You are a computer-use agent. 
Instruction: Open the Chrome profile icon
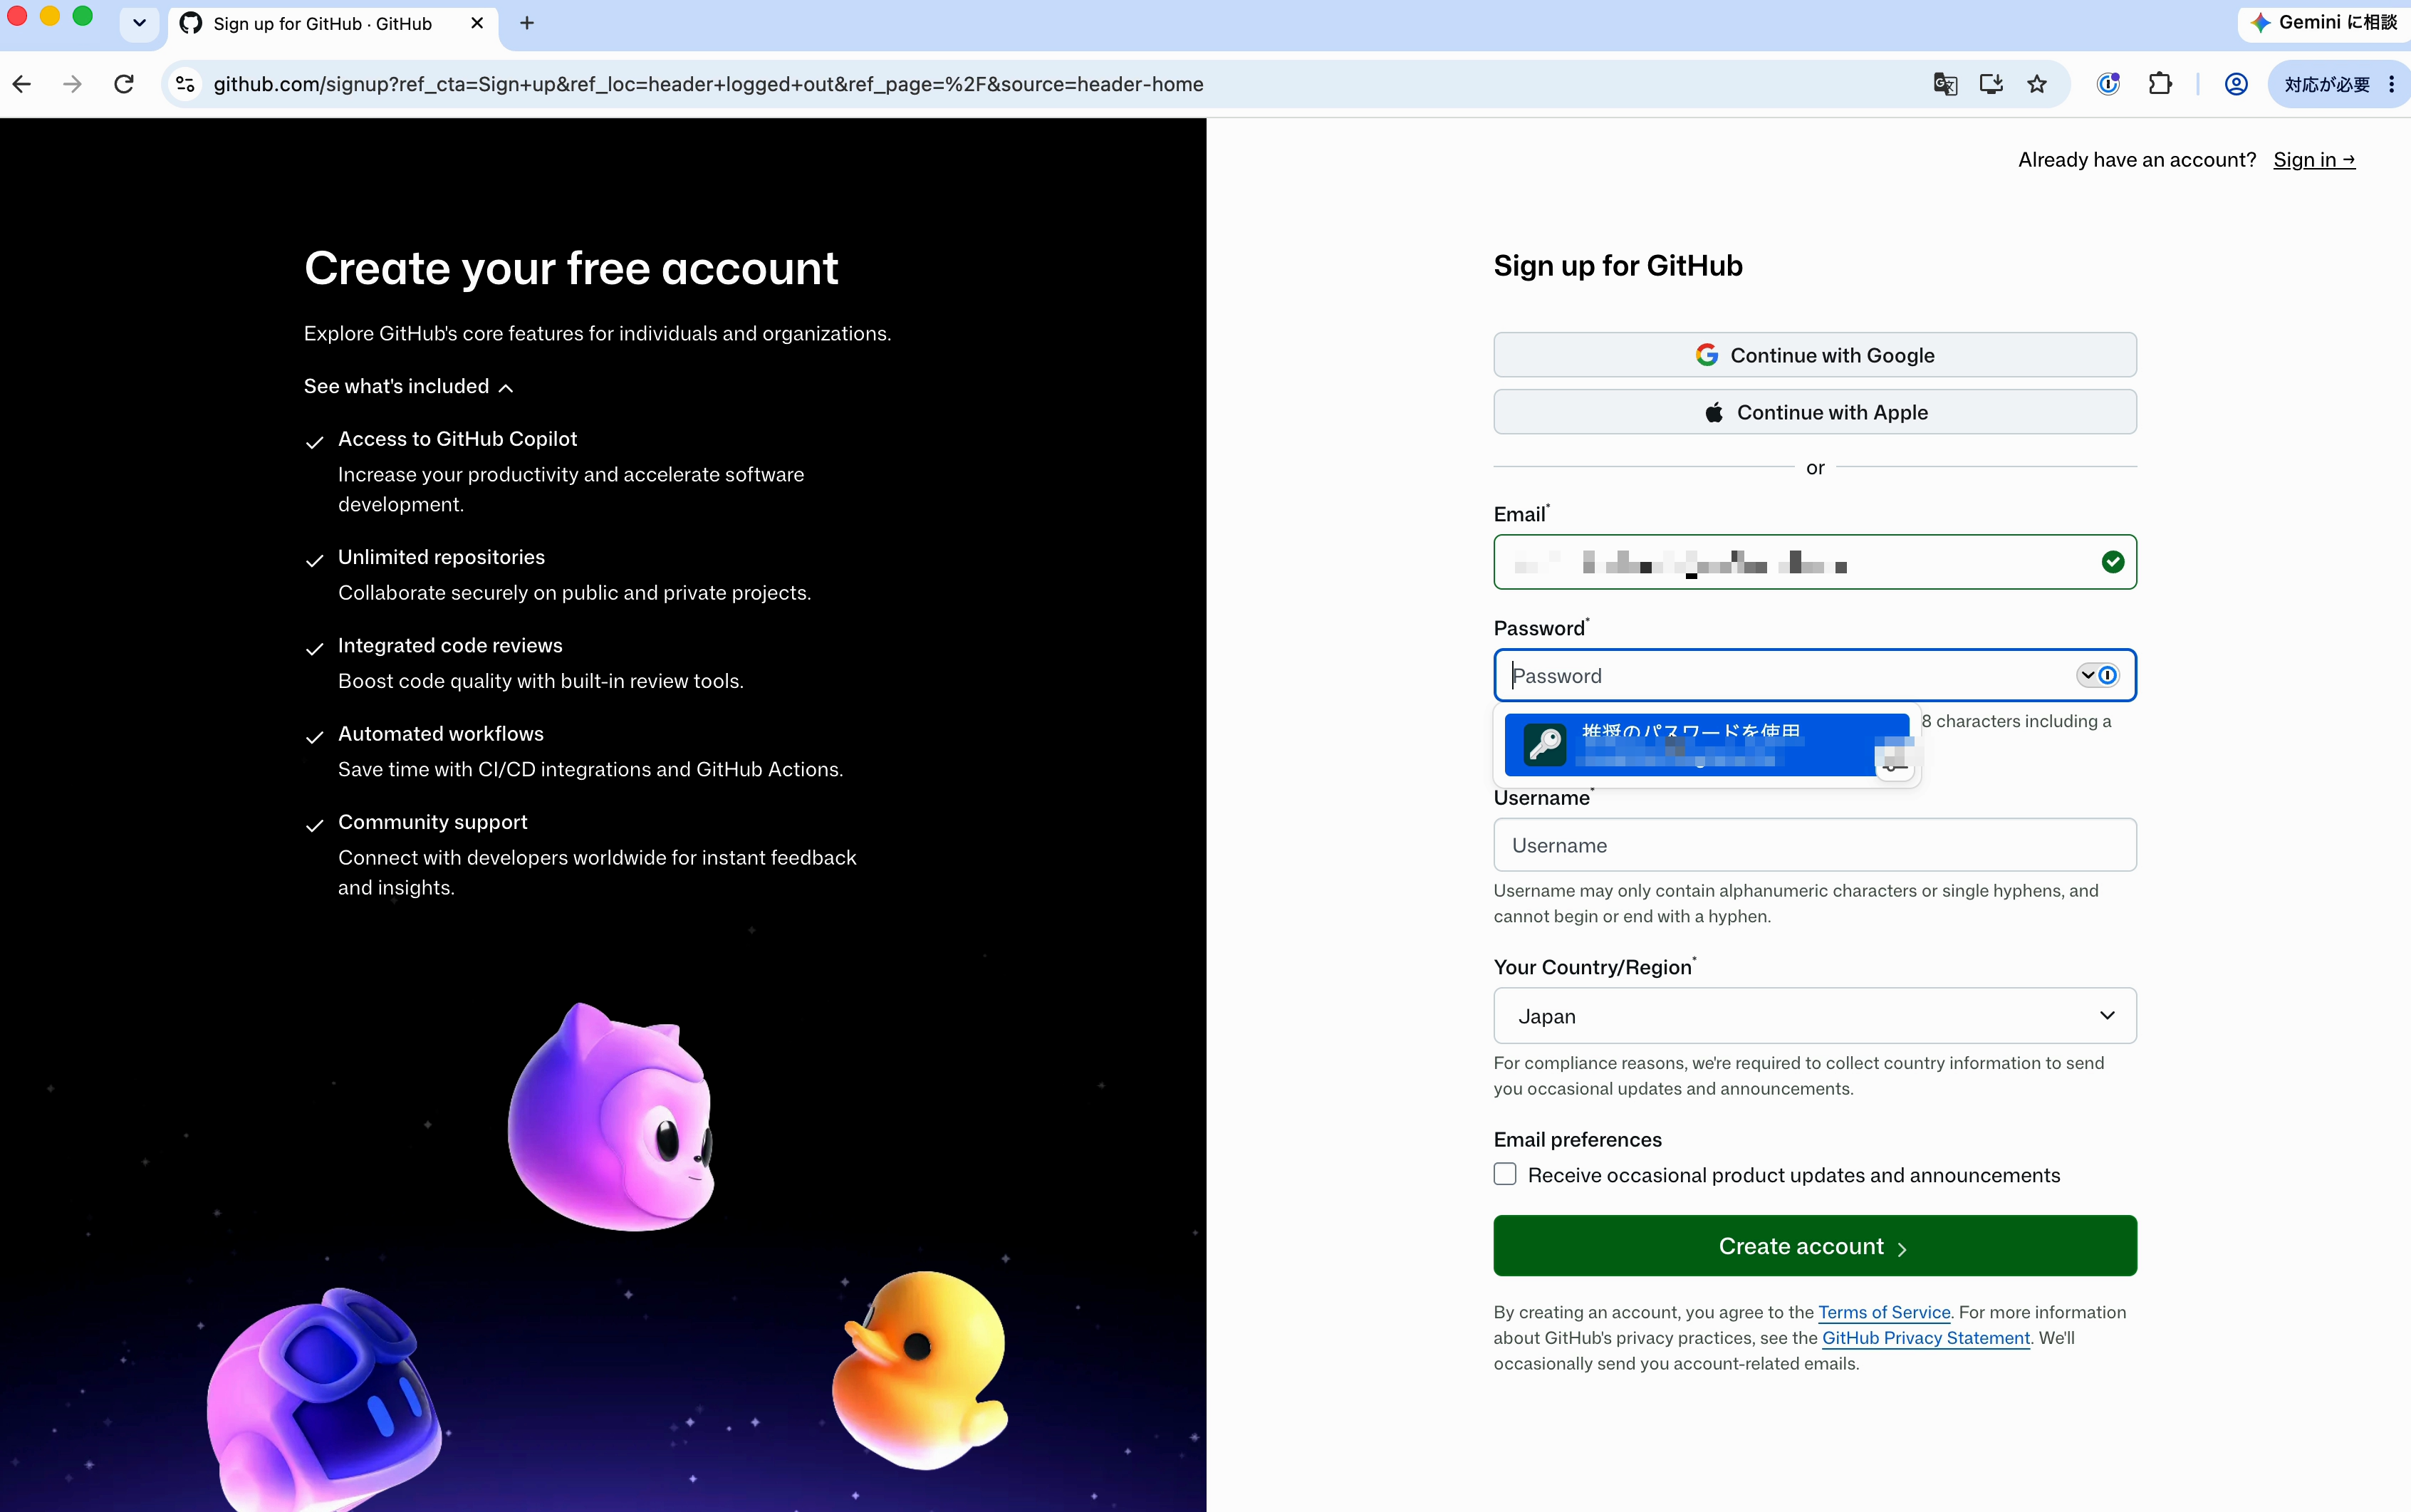(2236, 84)
